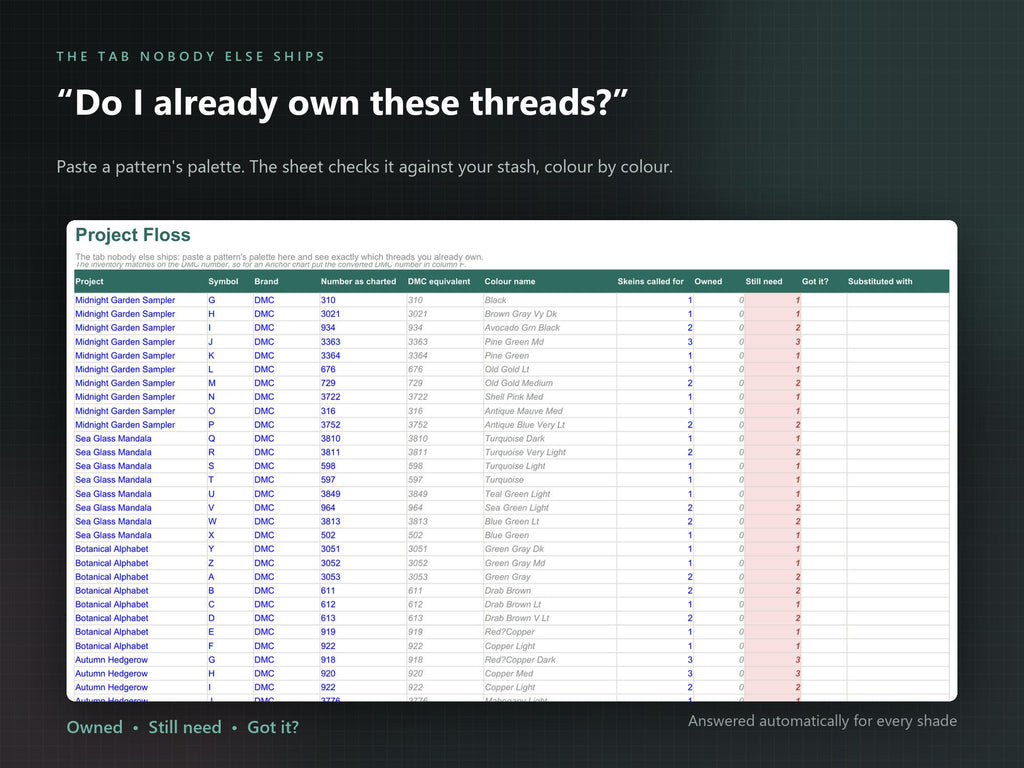Select the 'Pine Green Md' cell

[x=514, y=342]
